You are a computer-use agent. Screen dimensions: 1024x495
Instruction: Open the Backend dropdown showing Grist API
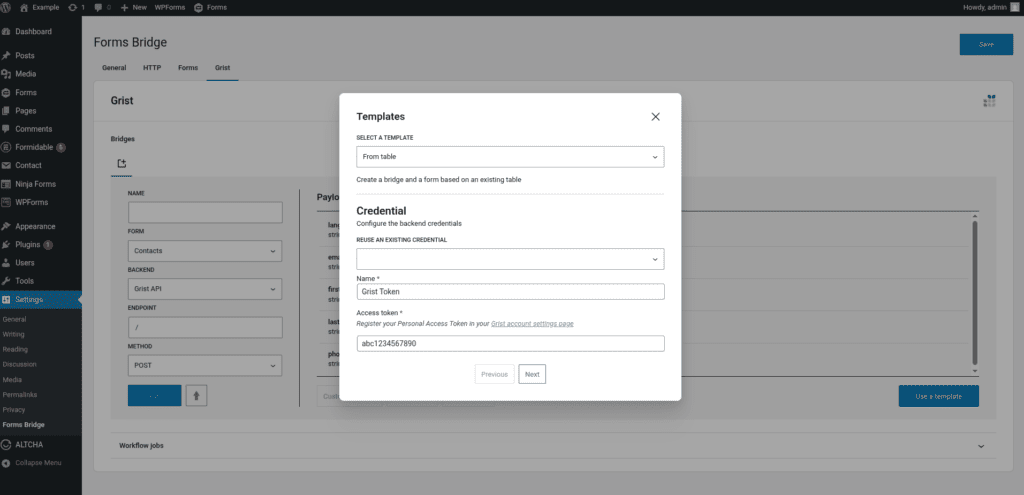pos(205,289)
